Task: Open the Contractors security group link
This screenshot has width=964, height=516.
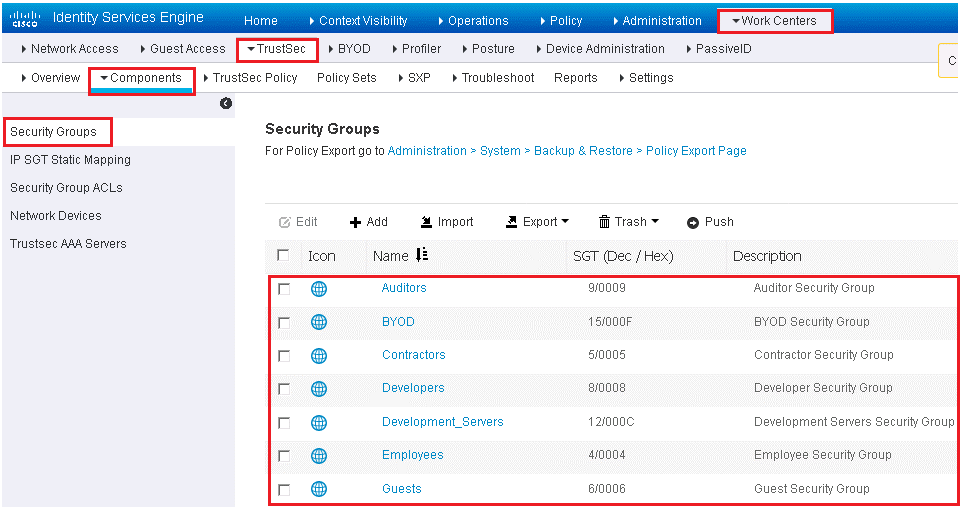Action: (414, 355)
